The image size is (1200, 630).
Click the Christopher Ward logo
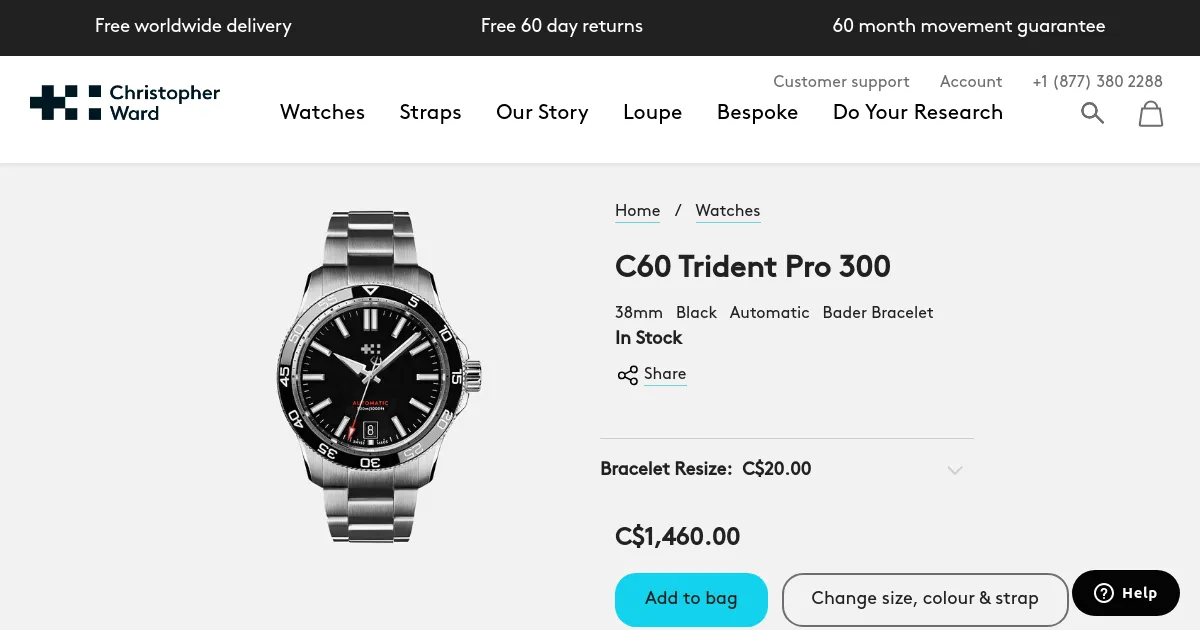point(124,102)
